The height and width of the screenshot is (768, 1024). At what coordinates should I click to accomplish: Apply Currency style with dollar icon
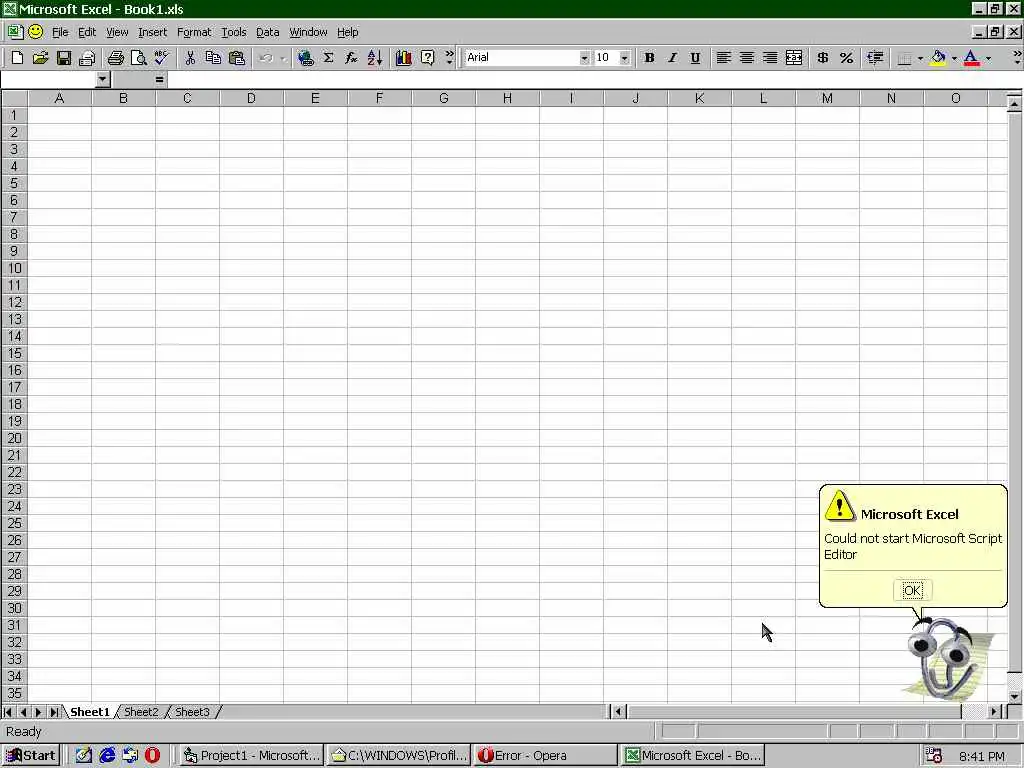(823, 58)
